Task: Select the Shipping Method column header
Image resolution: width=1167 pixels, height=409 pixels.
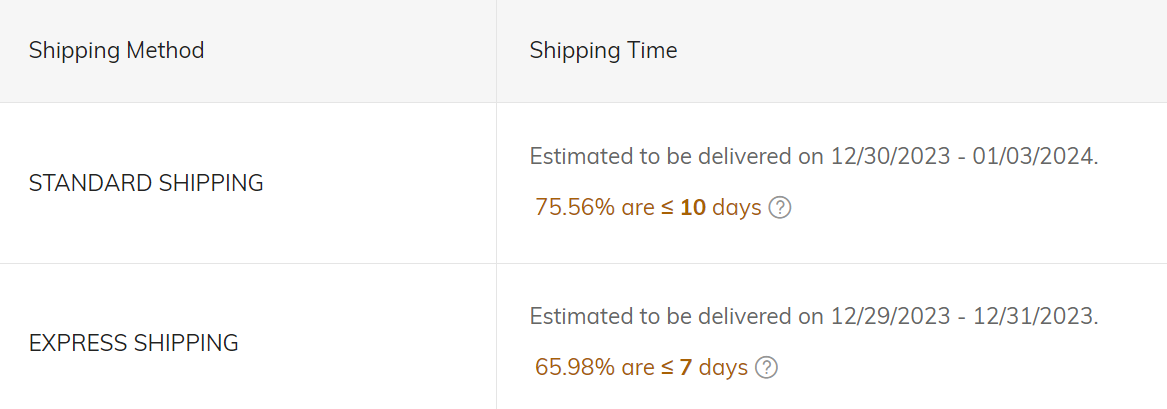Action: click(x=116, y=51)
